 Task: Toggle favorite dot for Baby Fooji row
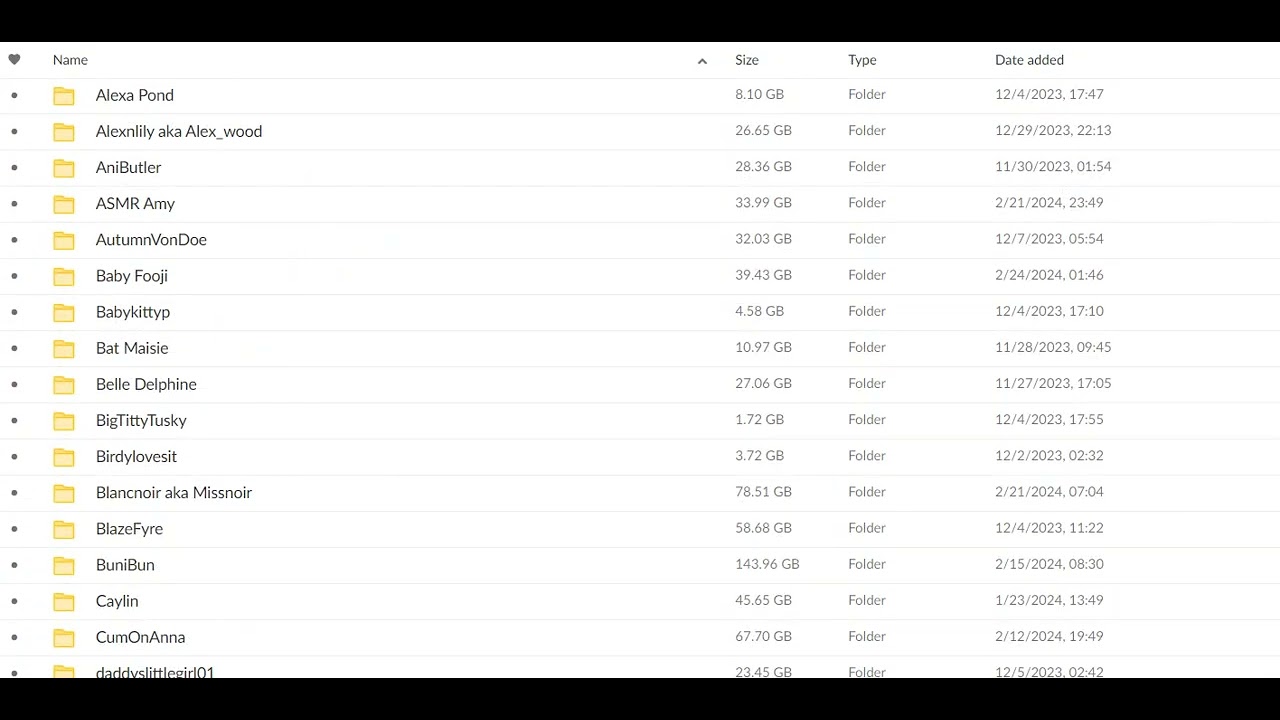14,276
